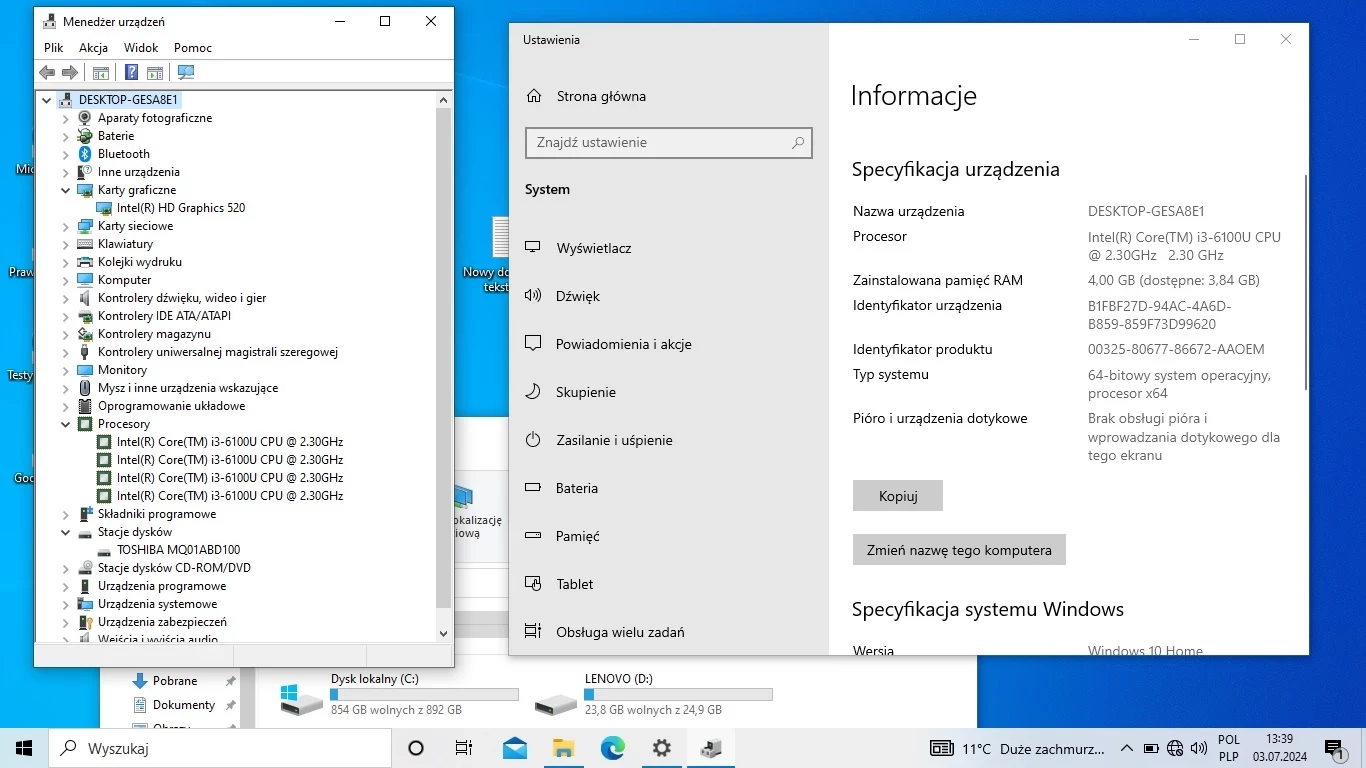Viewport: 1366px width, 768px height.
Task: Click LENOVO (D:) drive usage bar
Action: click(x=678, y=694)
